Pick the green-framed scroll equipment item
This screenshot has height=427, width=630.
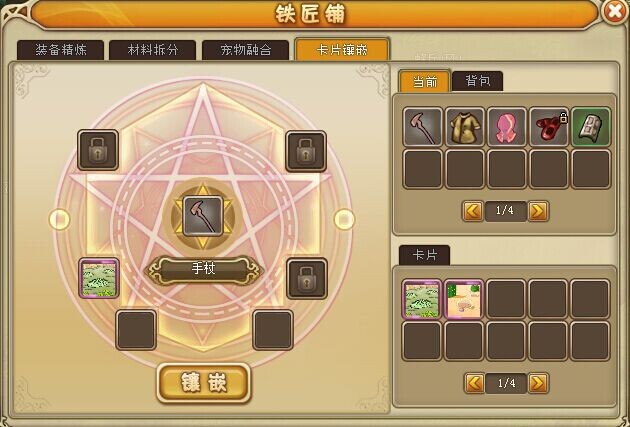pos(591,127)
